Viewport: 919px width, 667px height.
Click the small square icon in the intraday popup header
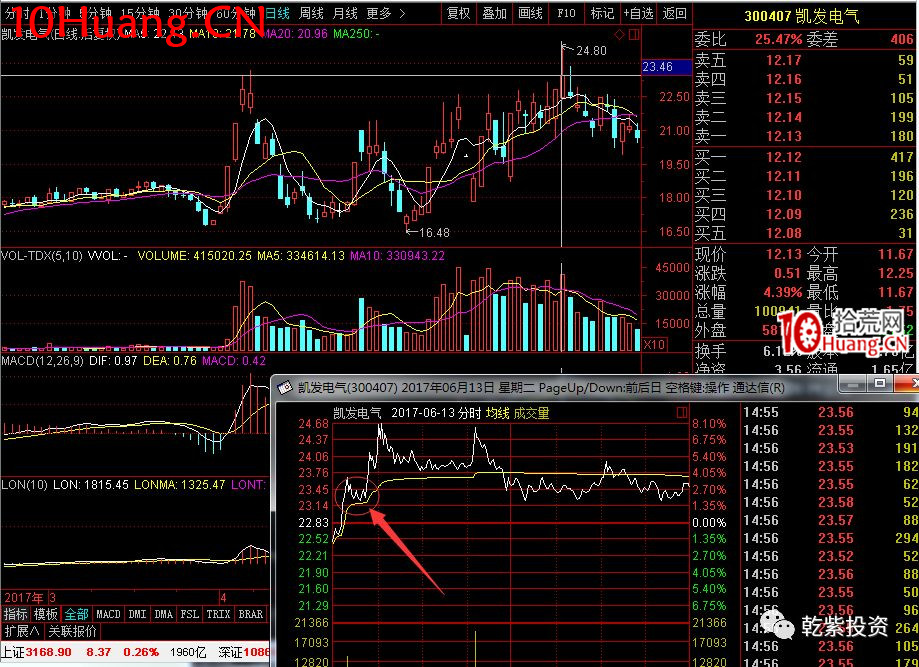[682, 413]
